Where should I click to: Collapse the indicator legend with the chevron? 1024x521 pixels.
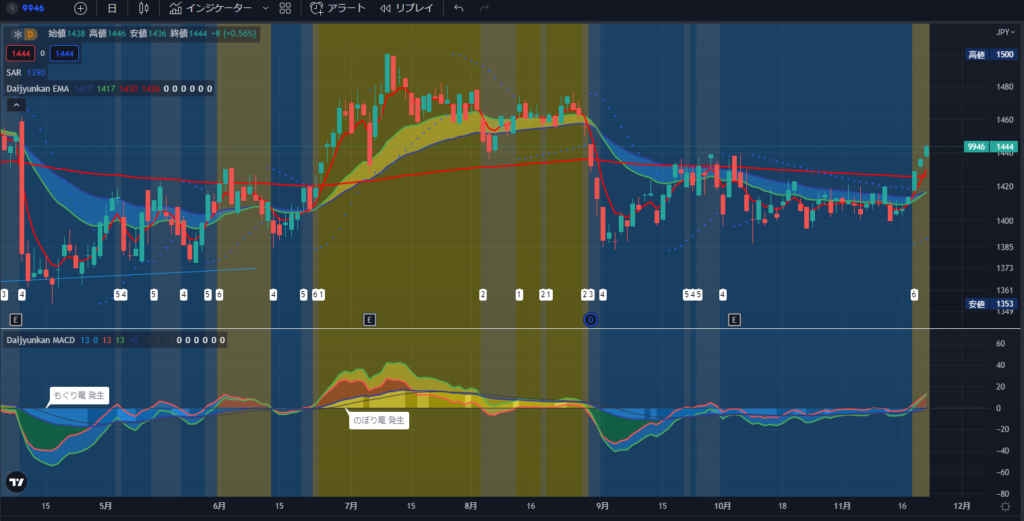[x=16, y=104]
